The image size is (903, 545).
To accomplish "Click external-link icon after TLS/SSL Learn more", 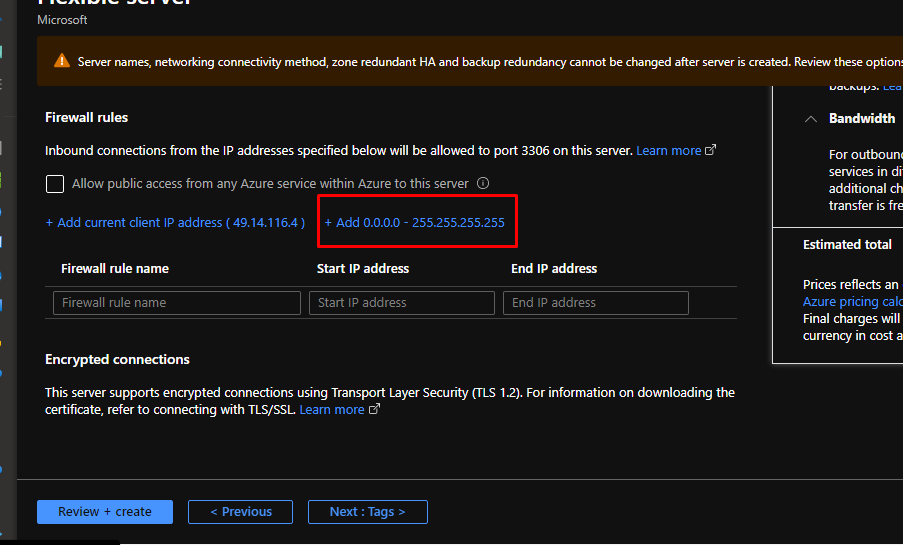I will coord(374,410).
